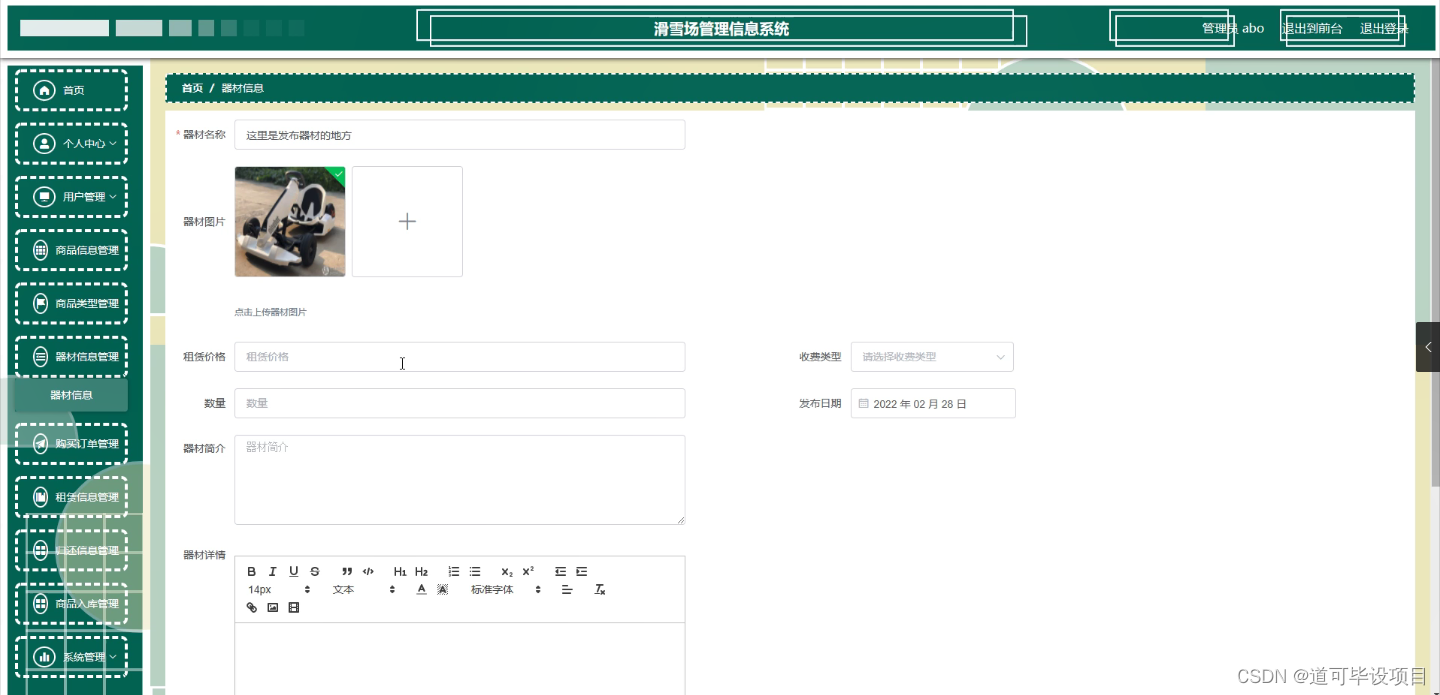1440x695 pixels.
Task: Toggle underline formatting in the editor
Action: (293, 572)
